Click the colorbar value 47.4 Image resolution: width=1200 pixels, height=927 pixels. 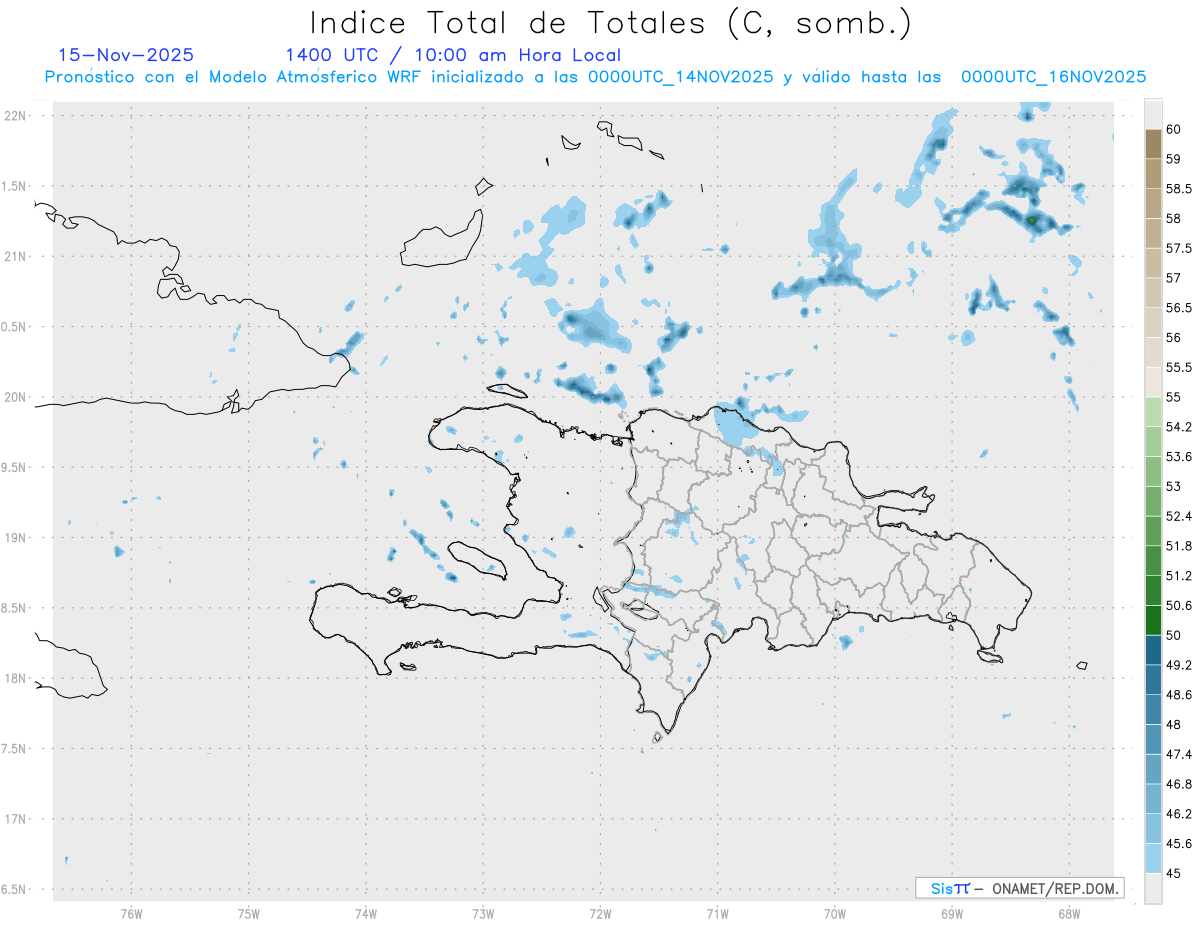pos(1179,754)
